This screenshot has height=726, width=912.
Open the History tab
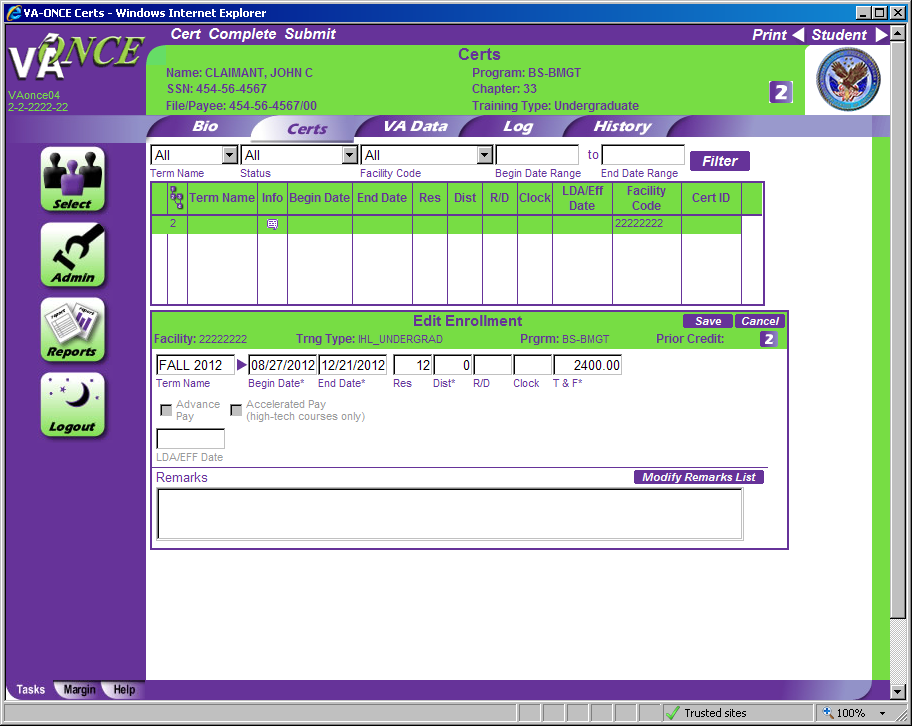(x=621, y=127)
